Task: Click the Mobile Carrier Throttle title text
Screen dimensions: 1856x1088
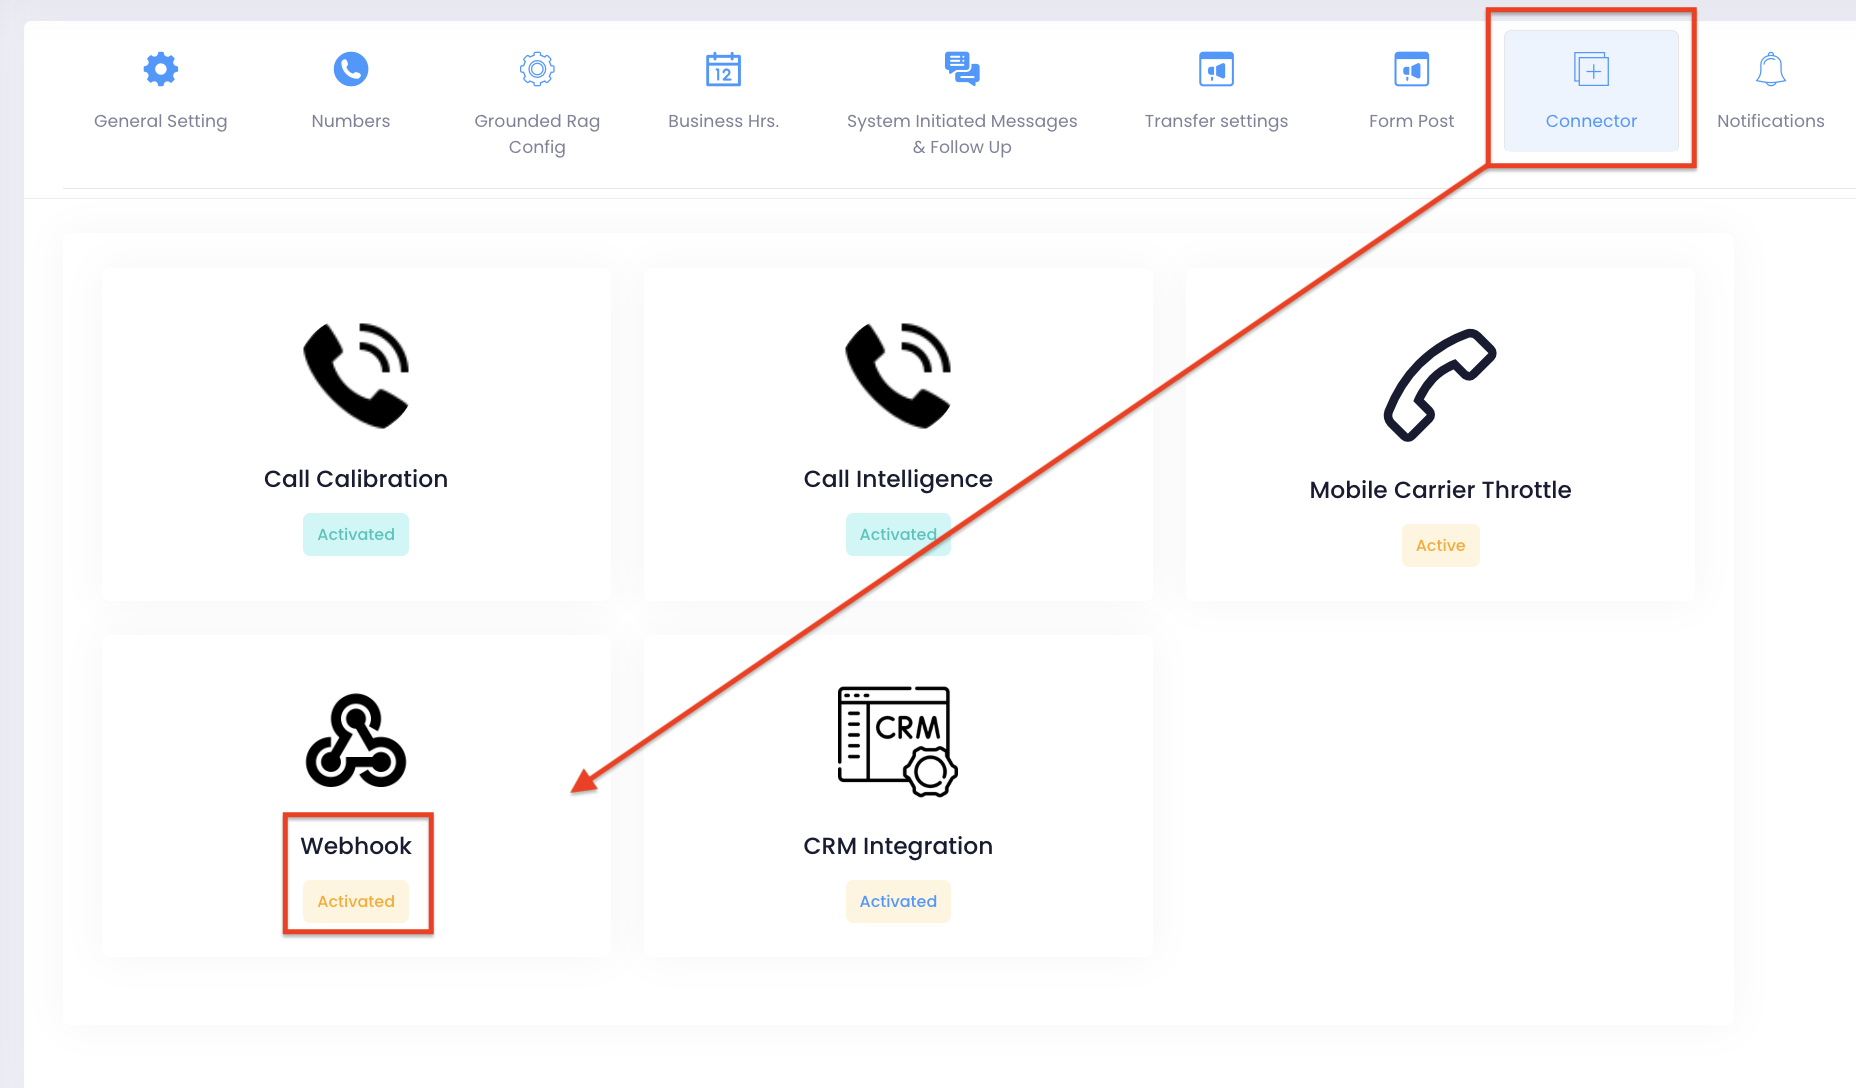Action: [1440, 490]
